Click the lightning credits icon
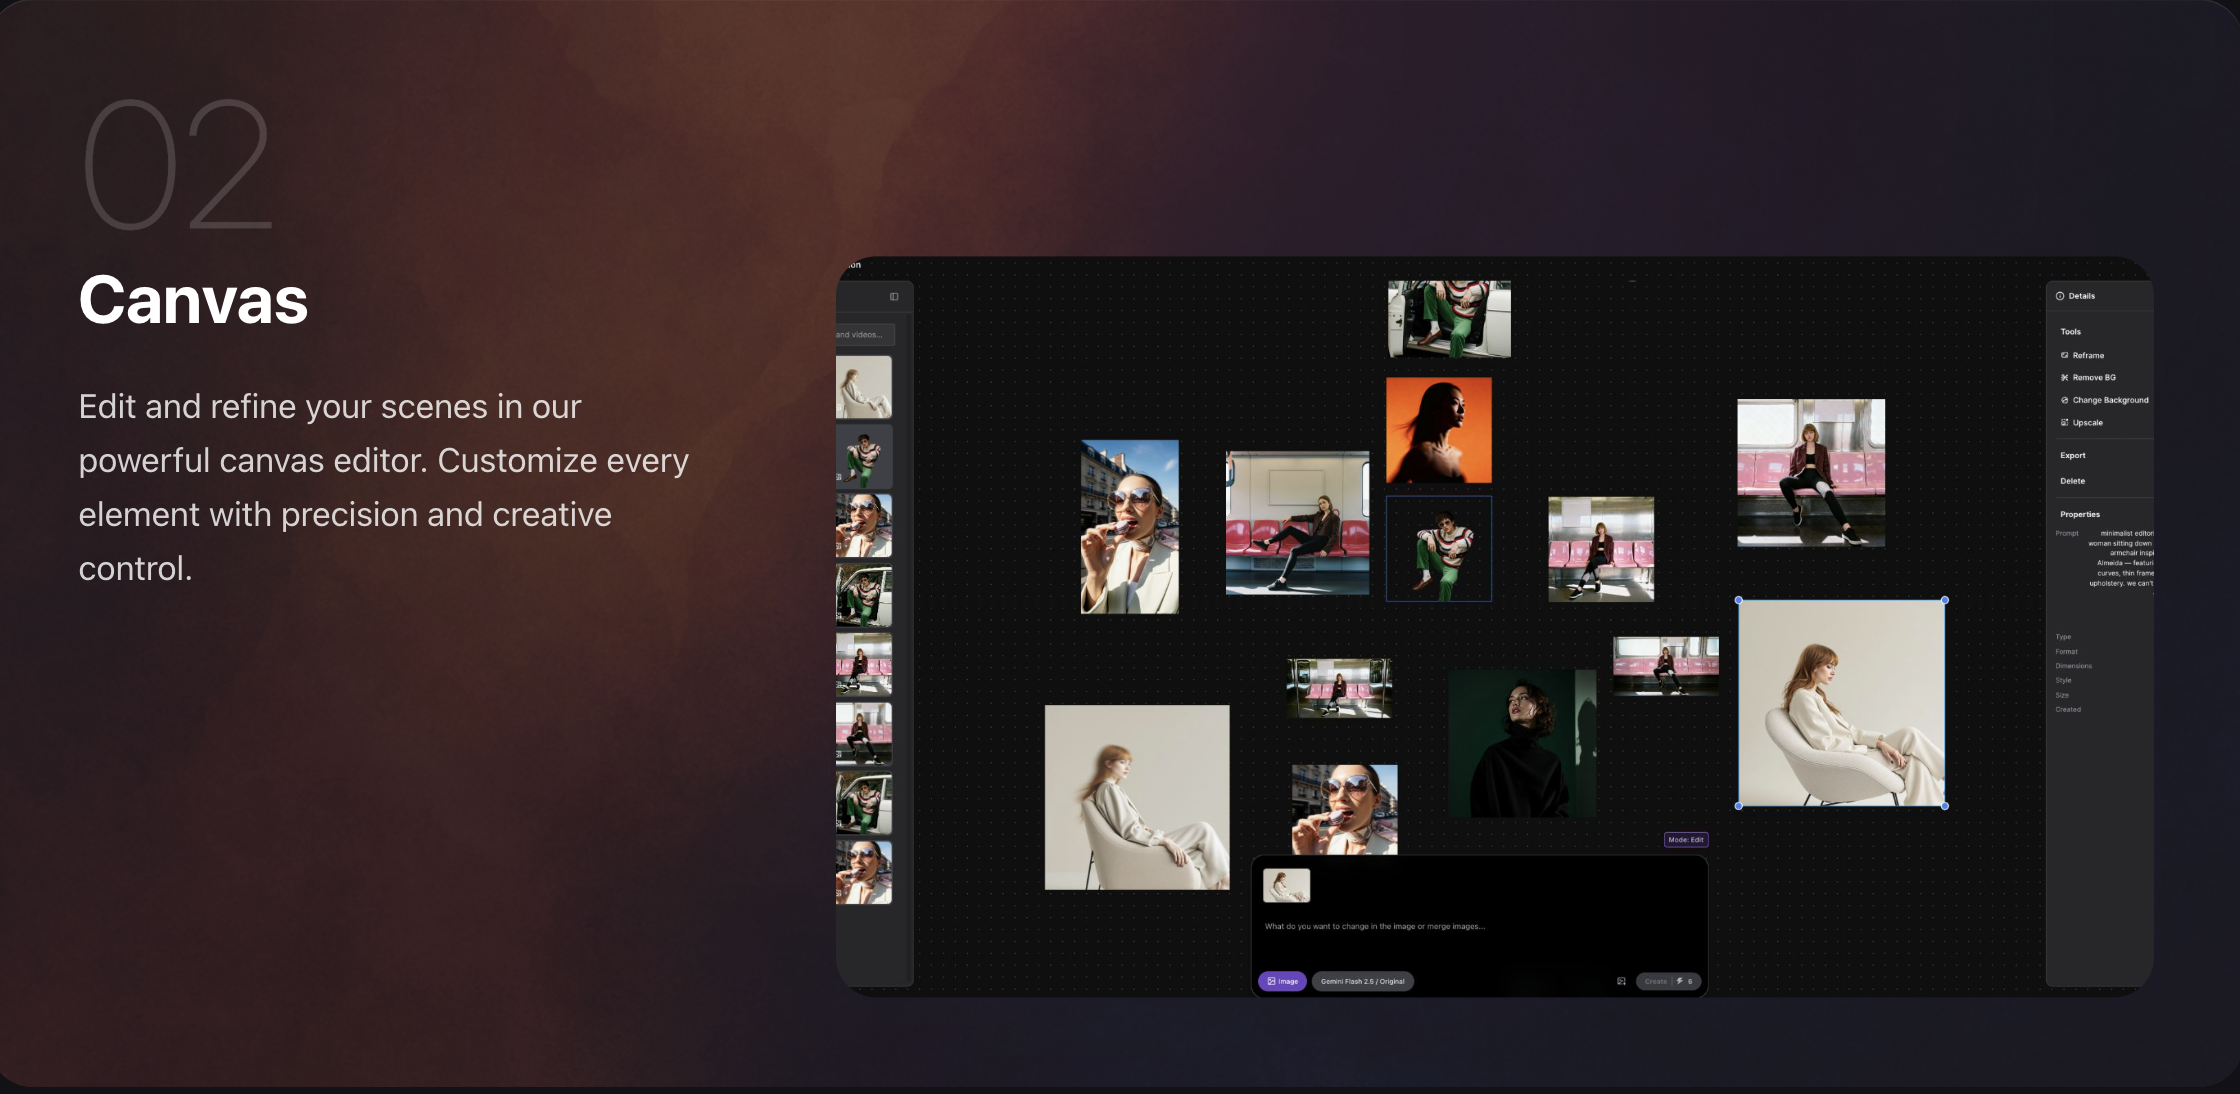 click(1680, 981)
